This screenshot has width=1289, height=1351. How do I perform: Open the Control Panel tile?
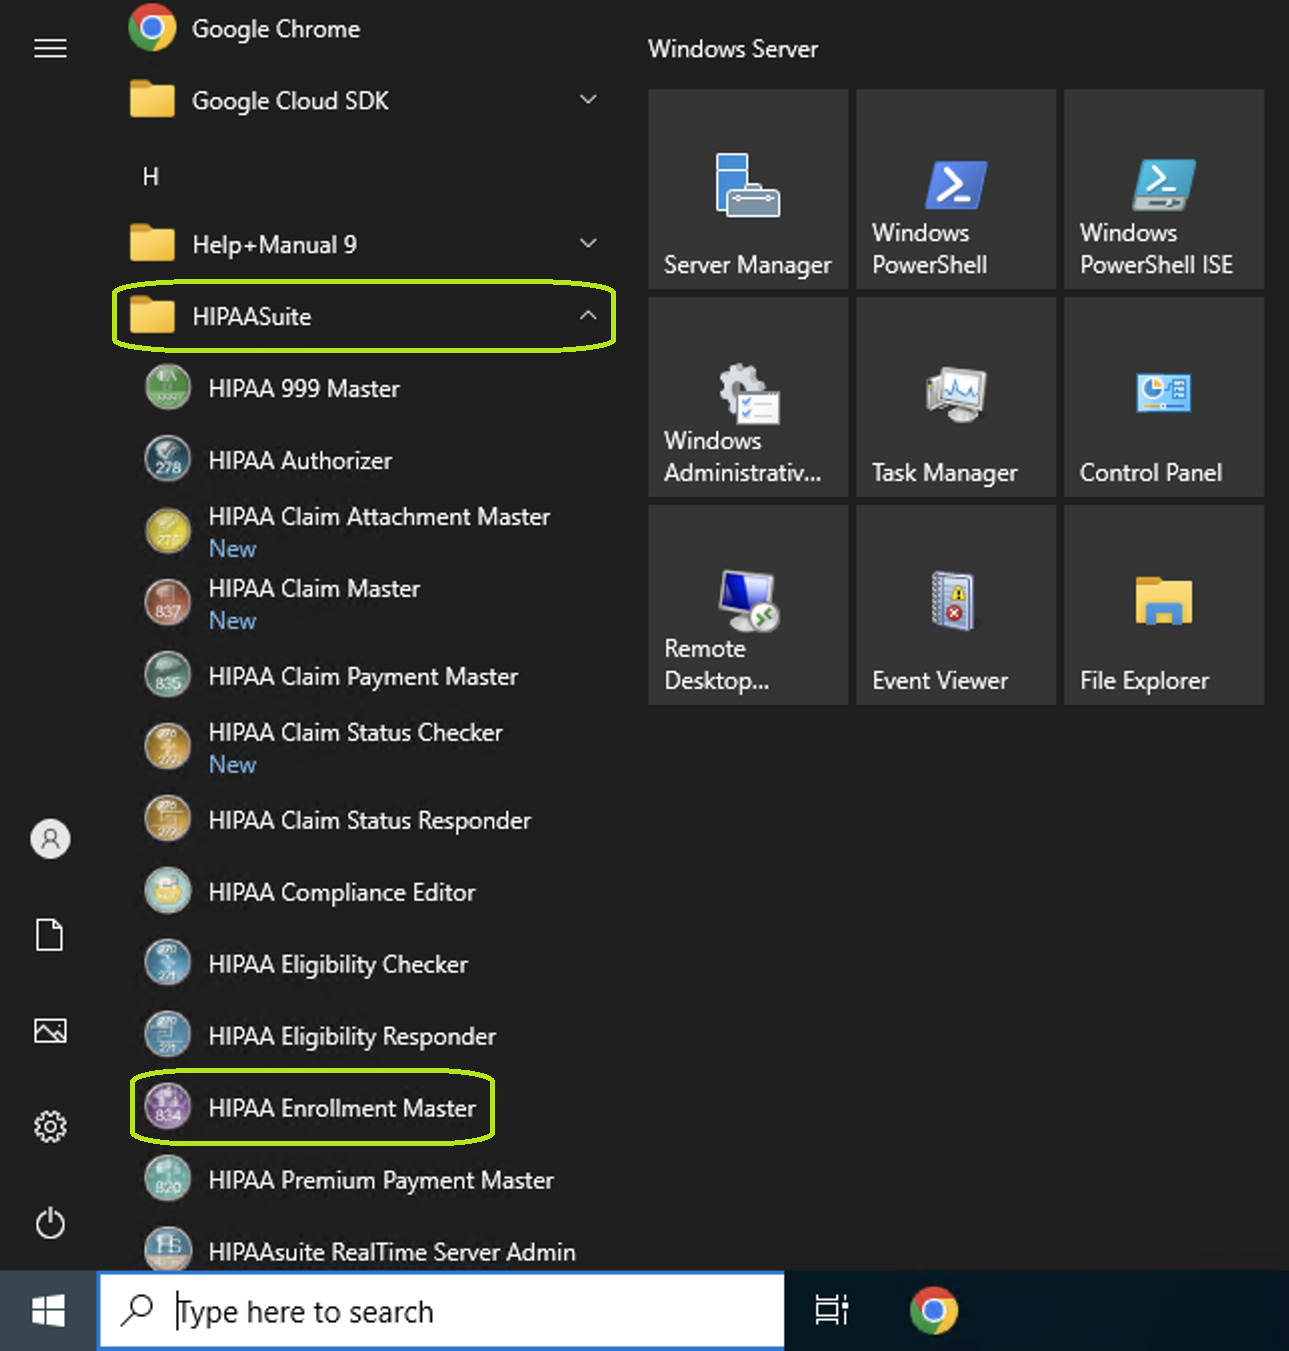click(1164, 397)
